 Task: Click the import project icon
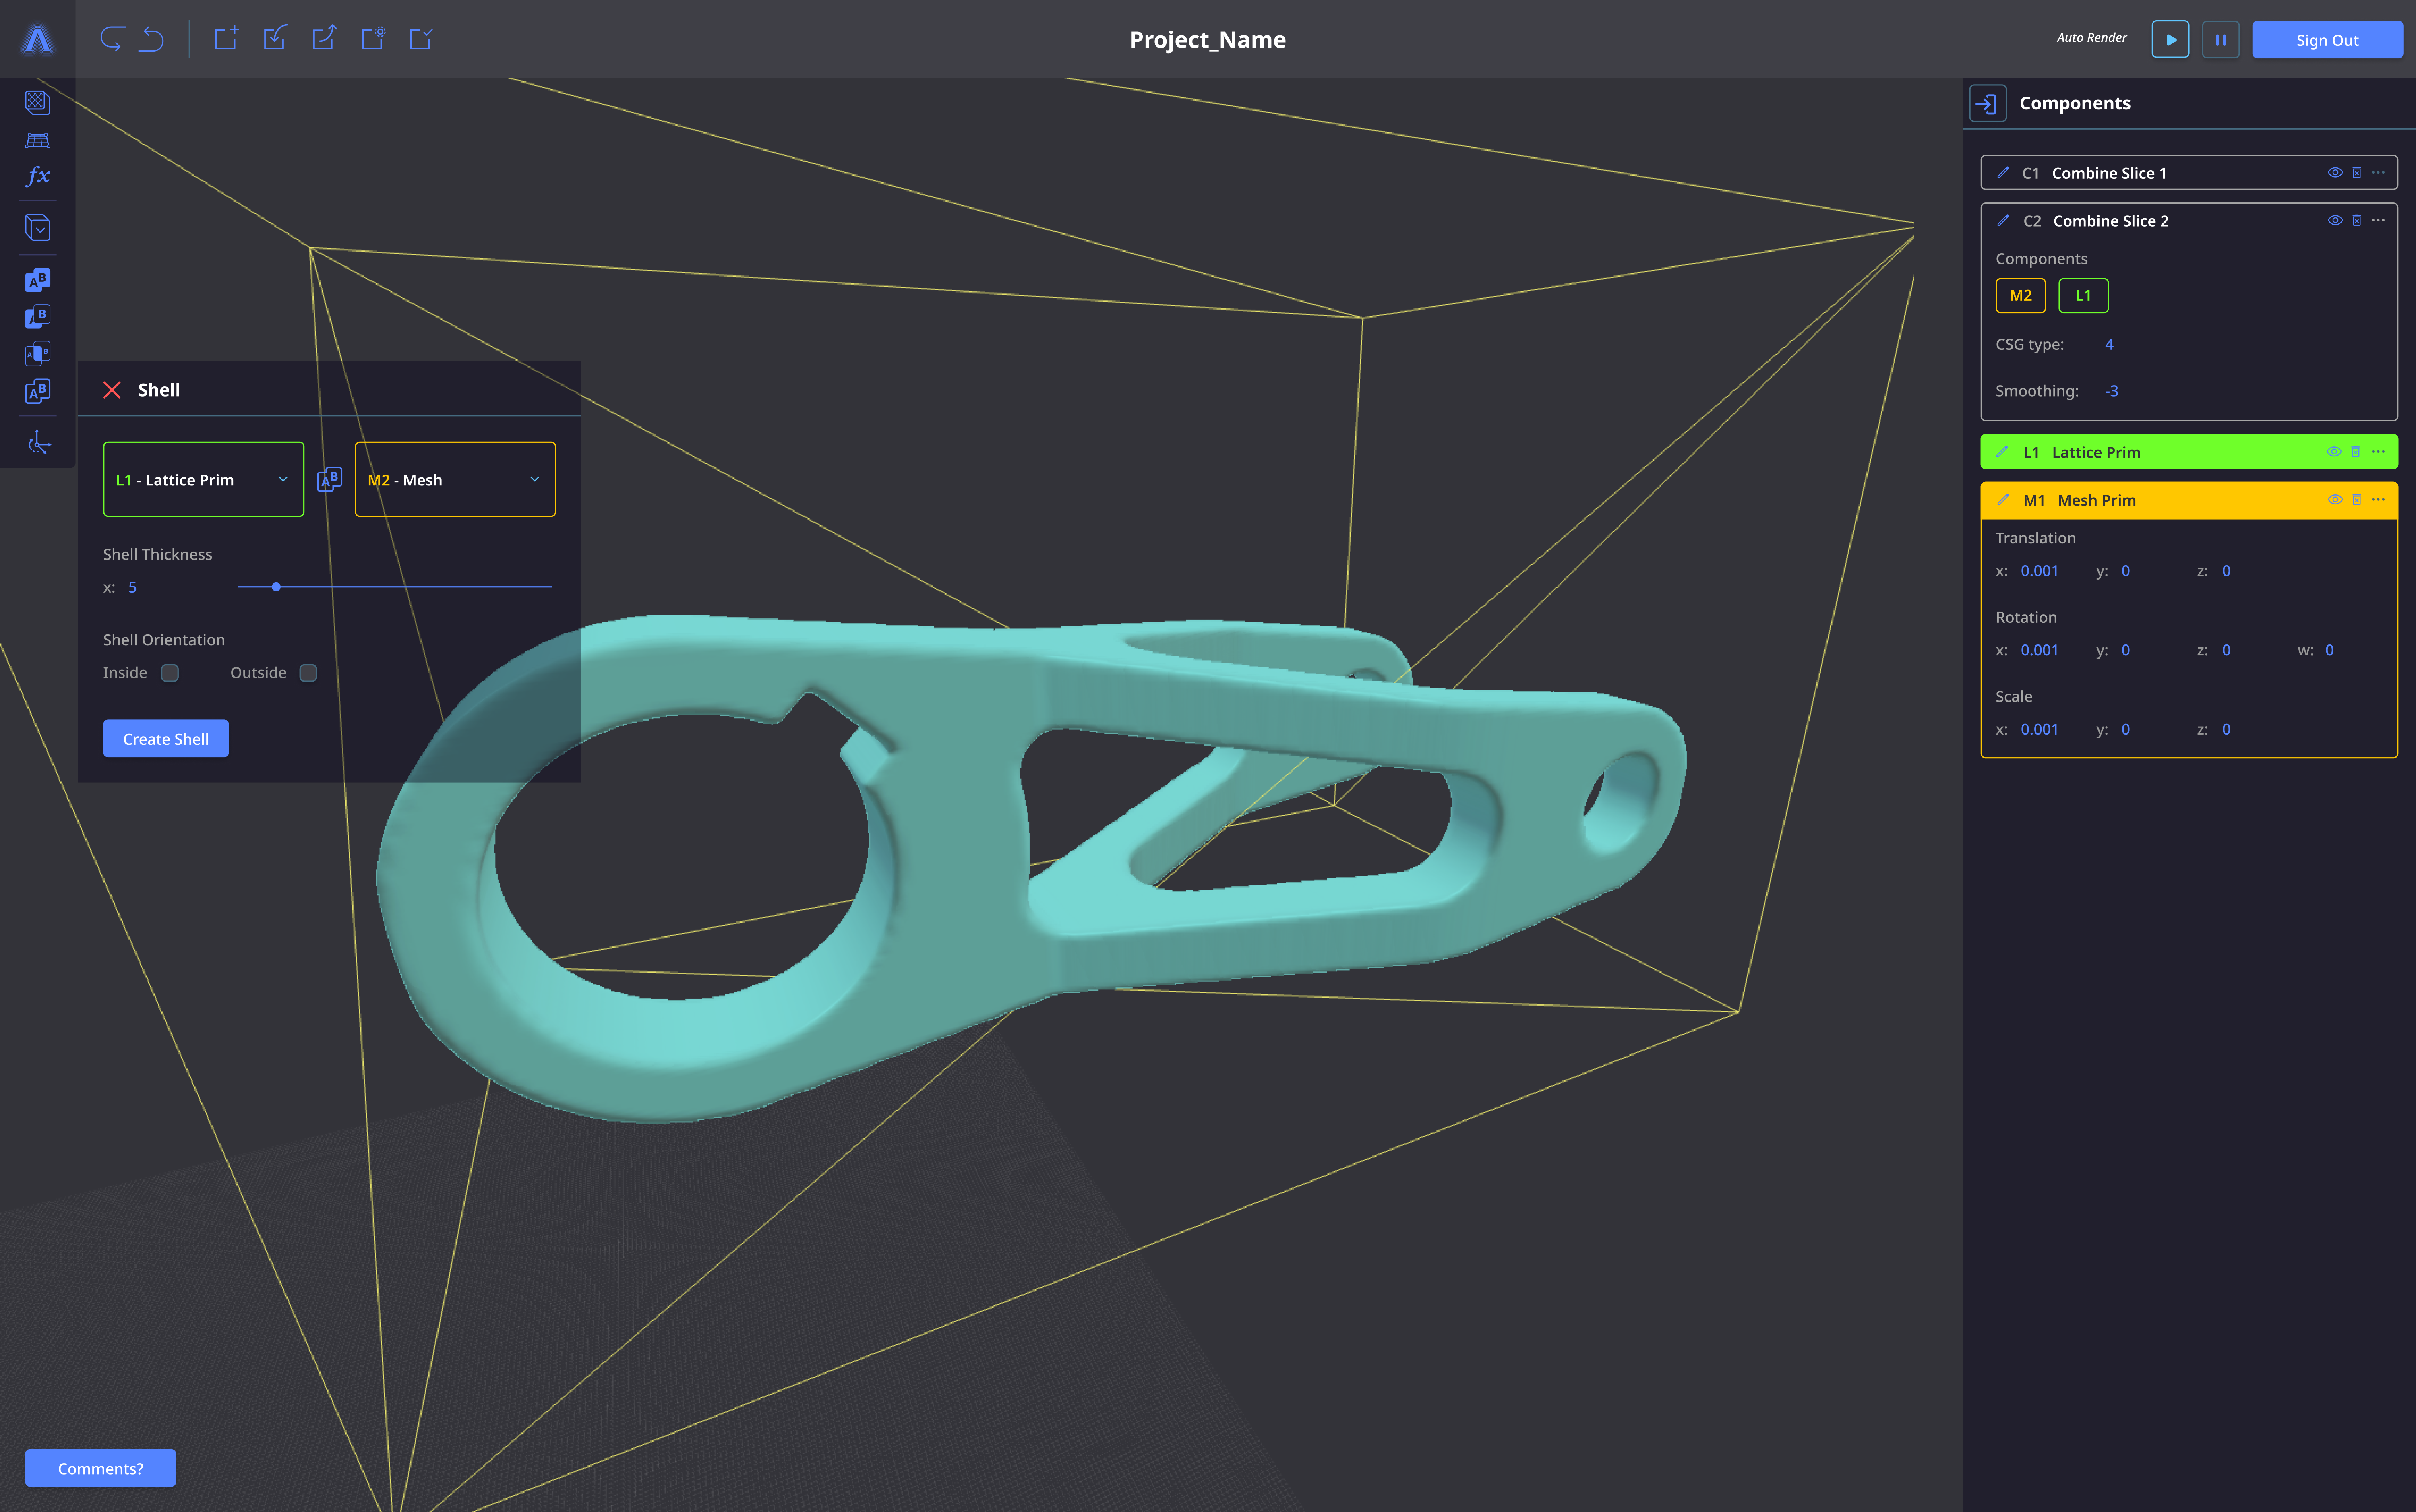pos(275,38)
